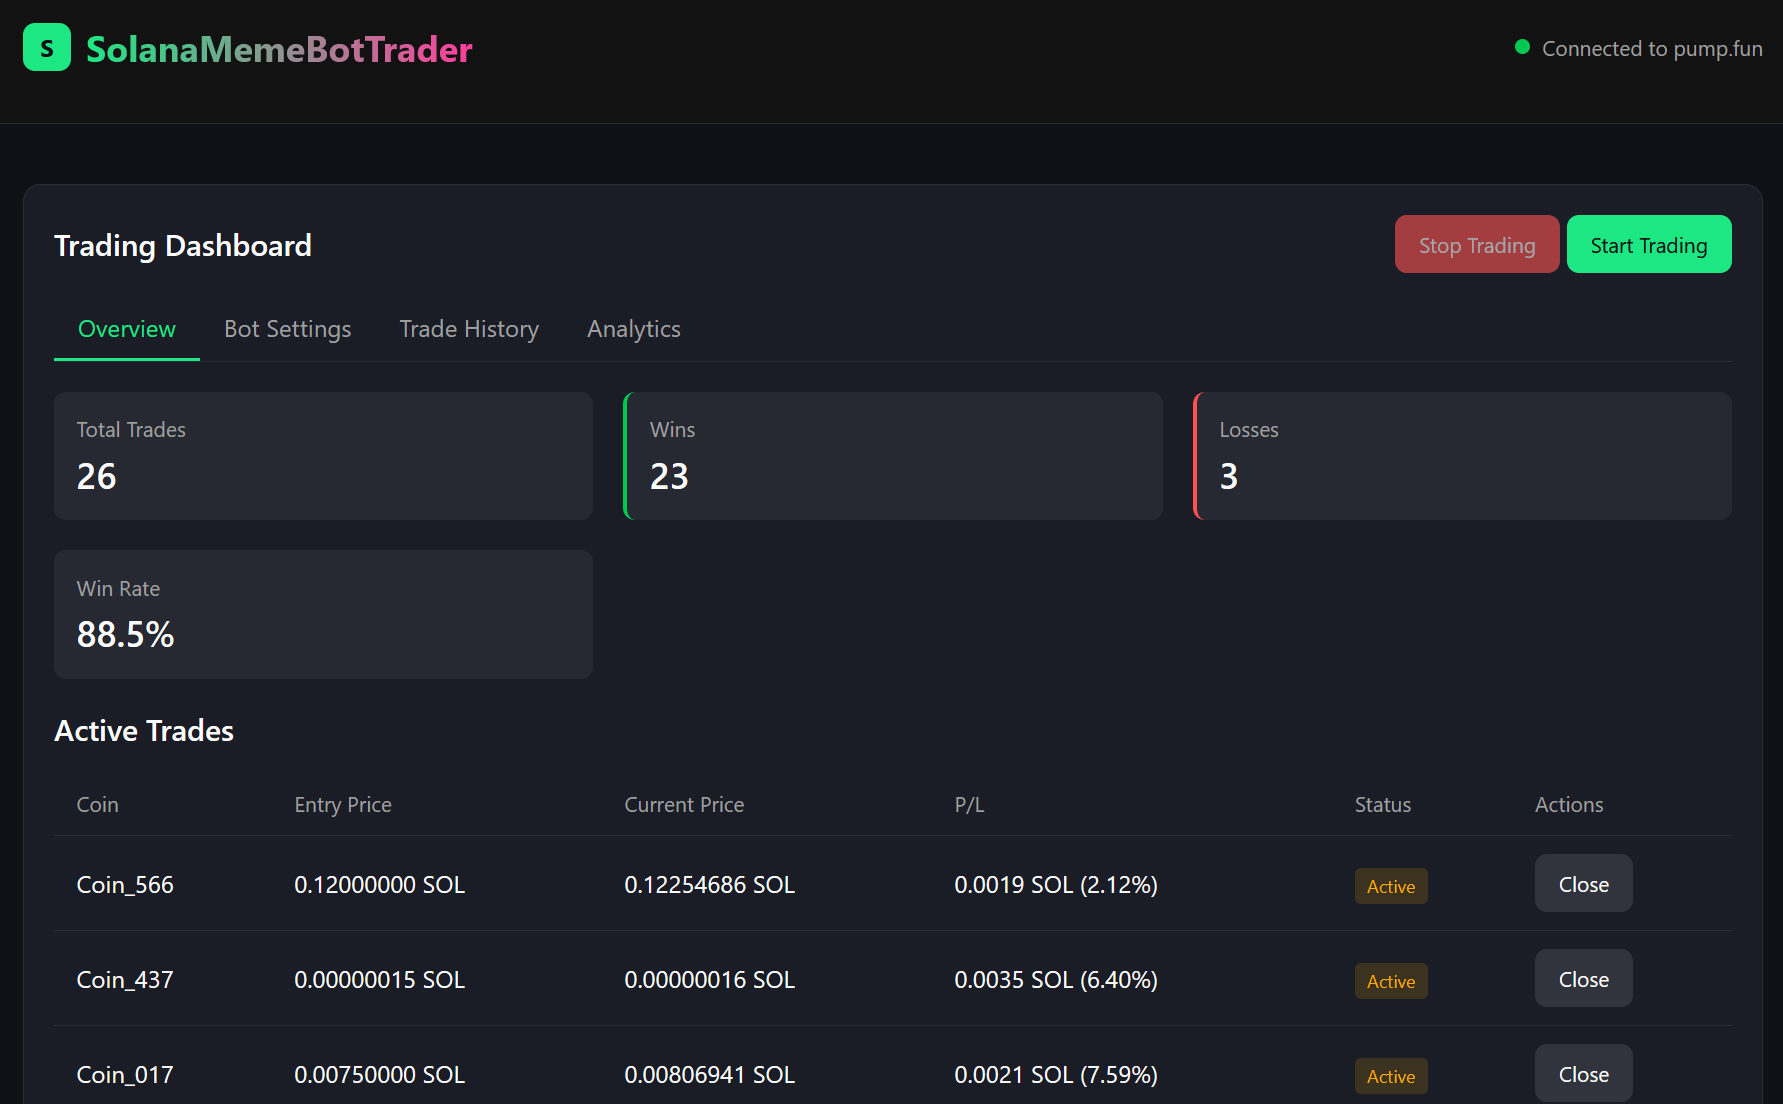
Task: Close the Coin_437 trade
Action: tap(1584, 979)
